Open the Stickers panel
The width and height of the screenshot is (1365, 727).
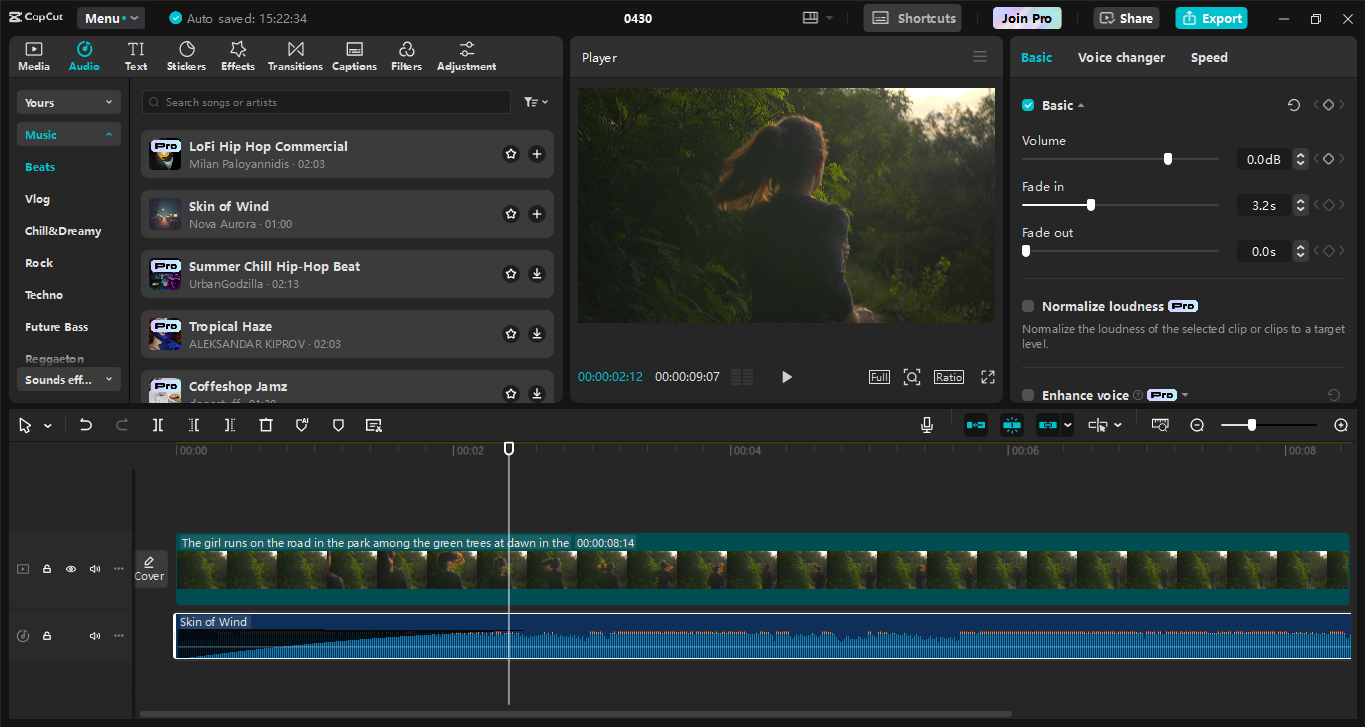186,56
